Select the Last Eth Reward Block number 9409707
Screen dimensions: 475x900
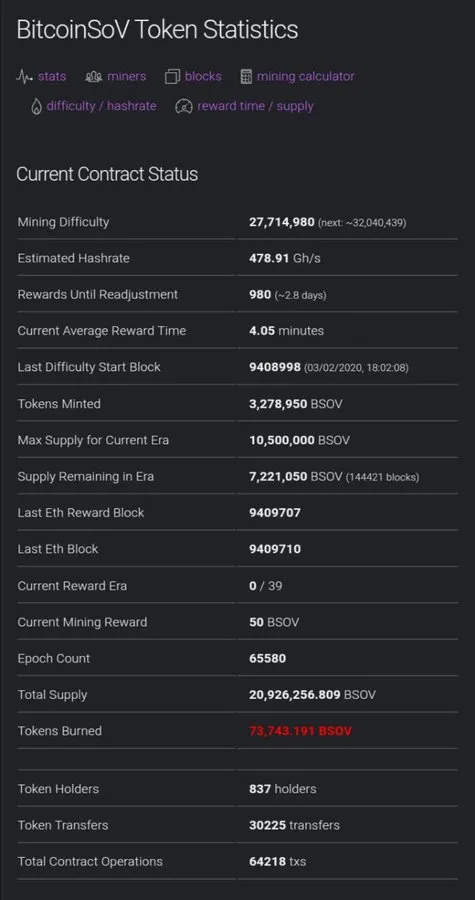point(275,513)
